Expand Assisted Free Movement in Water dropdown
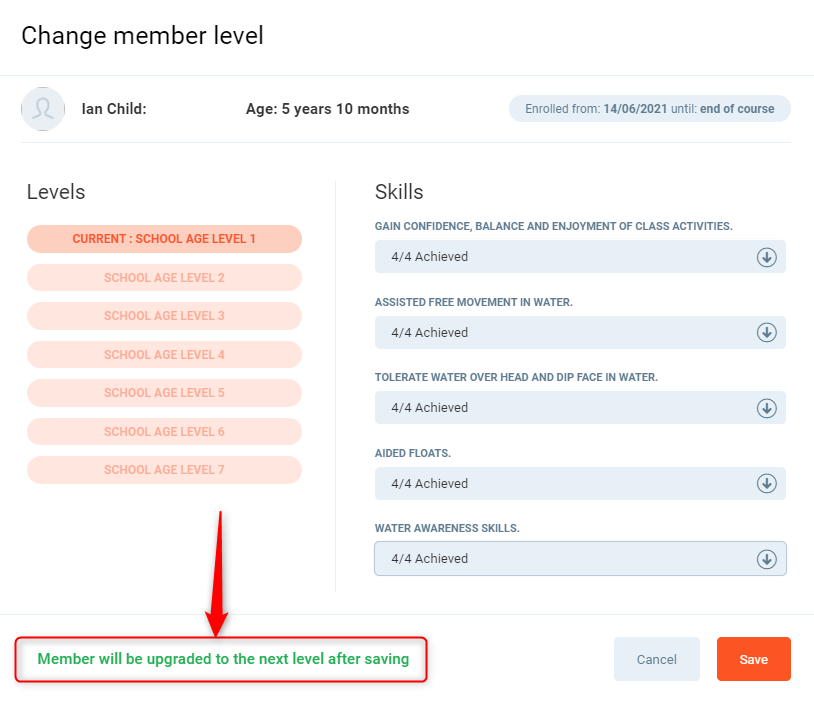This screenshot has width=814, height=703. click(x=565, y=332)
